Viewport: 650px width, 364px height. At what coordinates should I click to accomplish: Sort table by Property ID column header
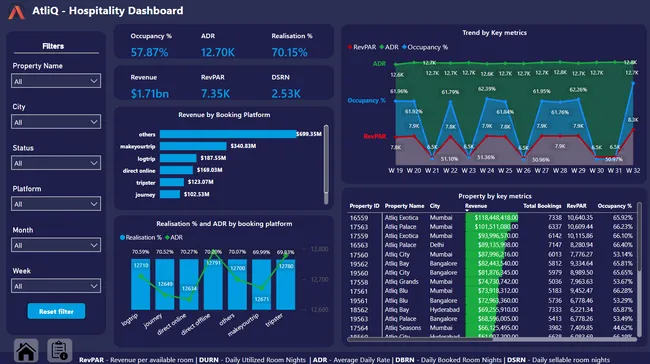364,206
